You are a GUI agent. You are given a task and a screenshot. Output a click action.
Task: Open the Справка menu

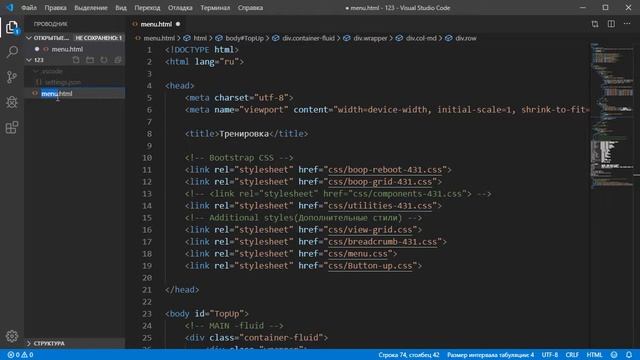[250, 8]
